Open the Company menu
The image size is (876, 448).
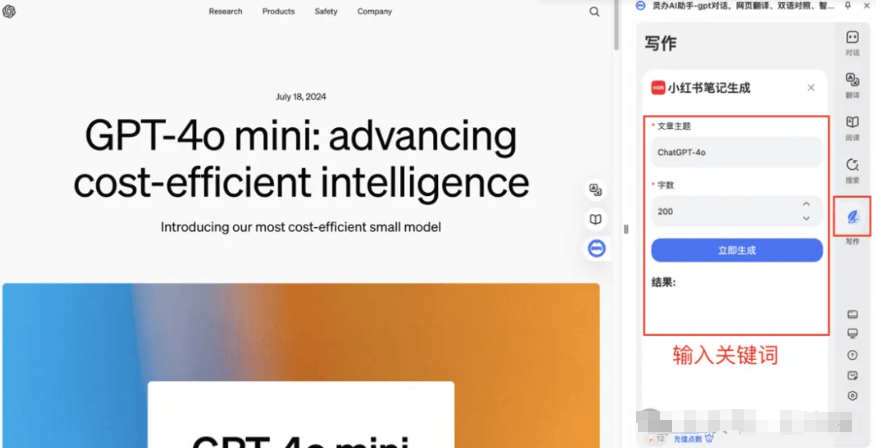(374, 11)
